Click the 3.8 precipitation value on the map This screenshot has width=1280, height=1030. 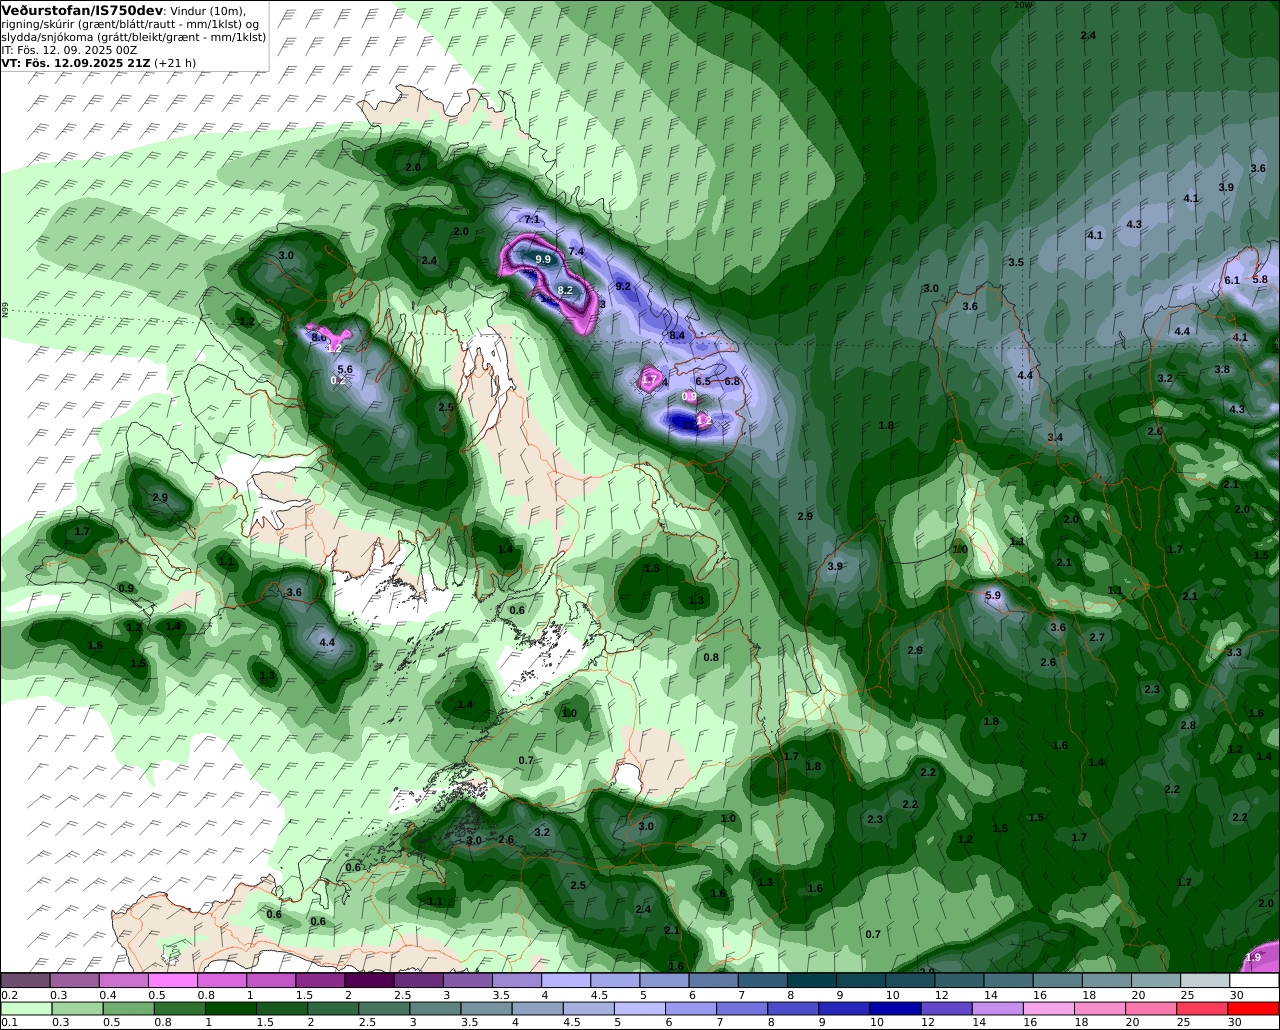(x=1222, y=369)
